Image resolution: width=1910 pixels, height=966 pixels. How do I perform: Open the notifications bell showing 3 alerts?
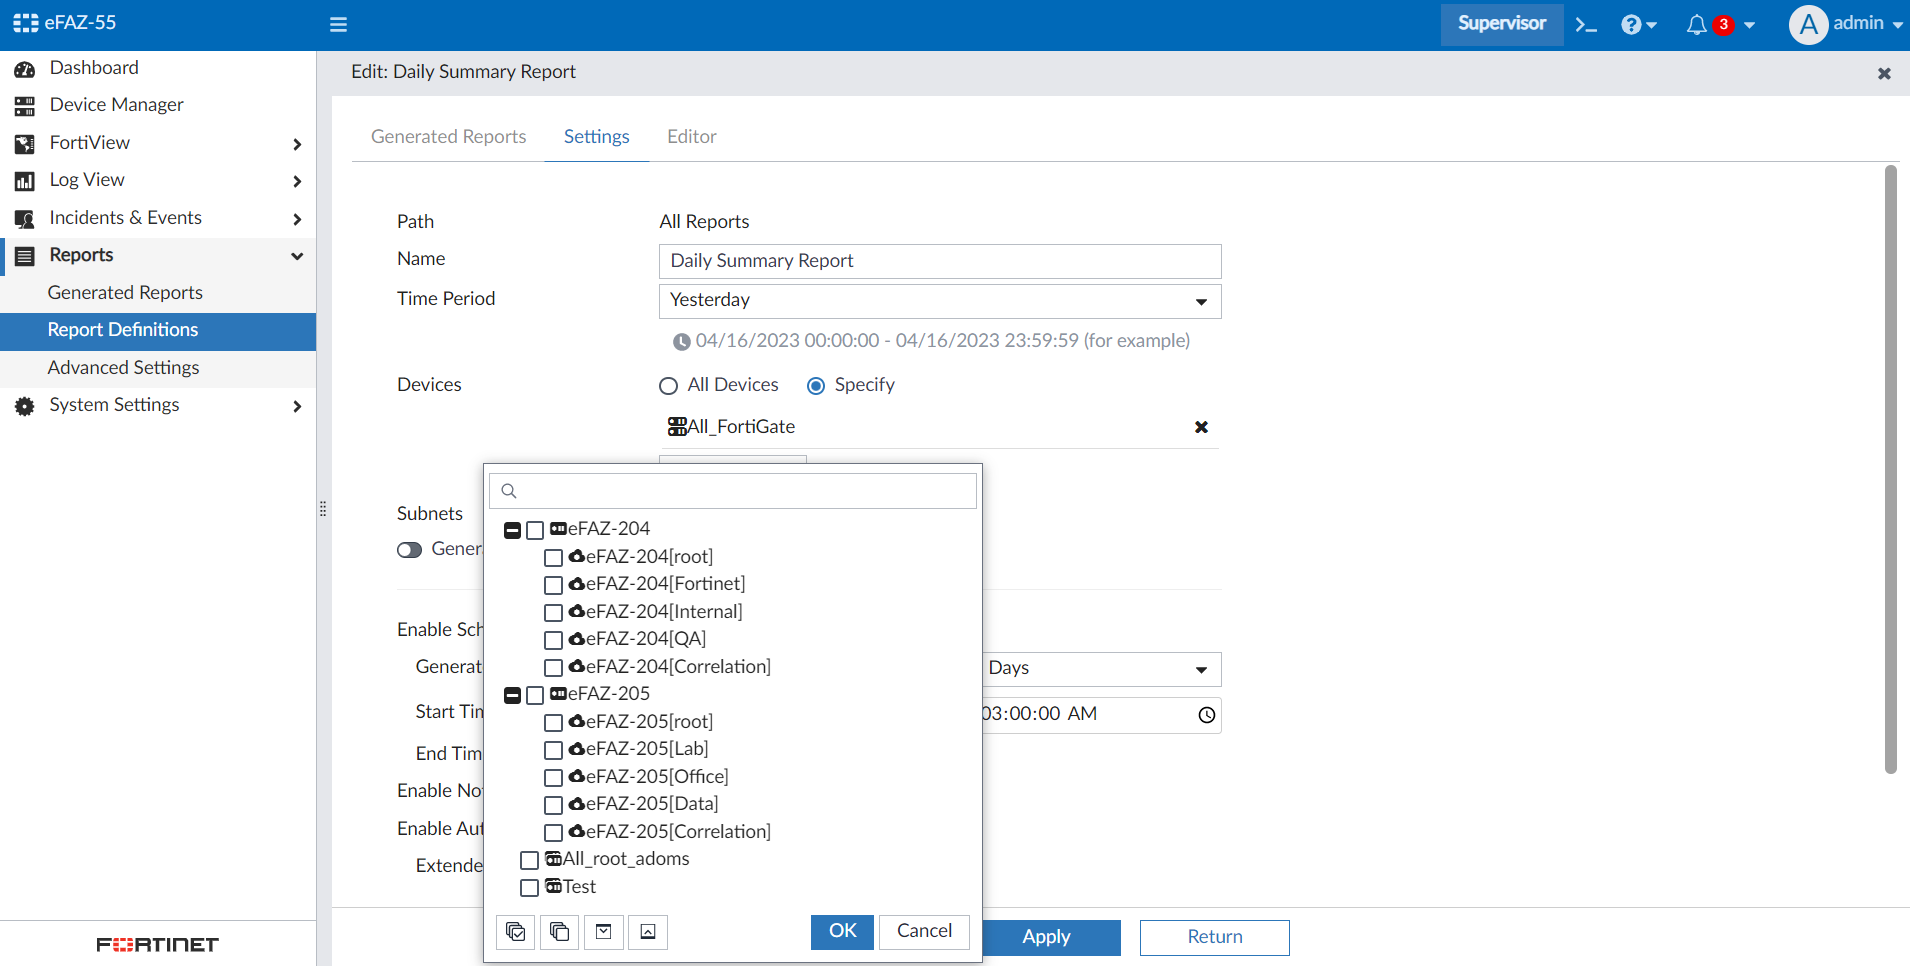[x=1697, y=24]
